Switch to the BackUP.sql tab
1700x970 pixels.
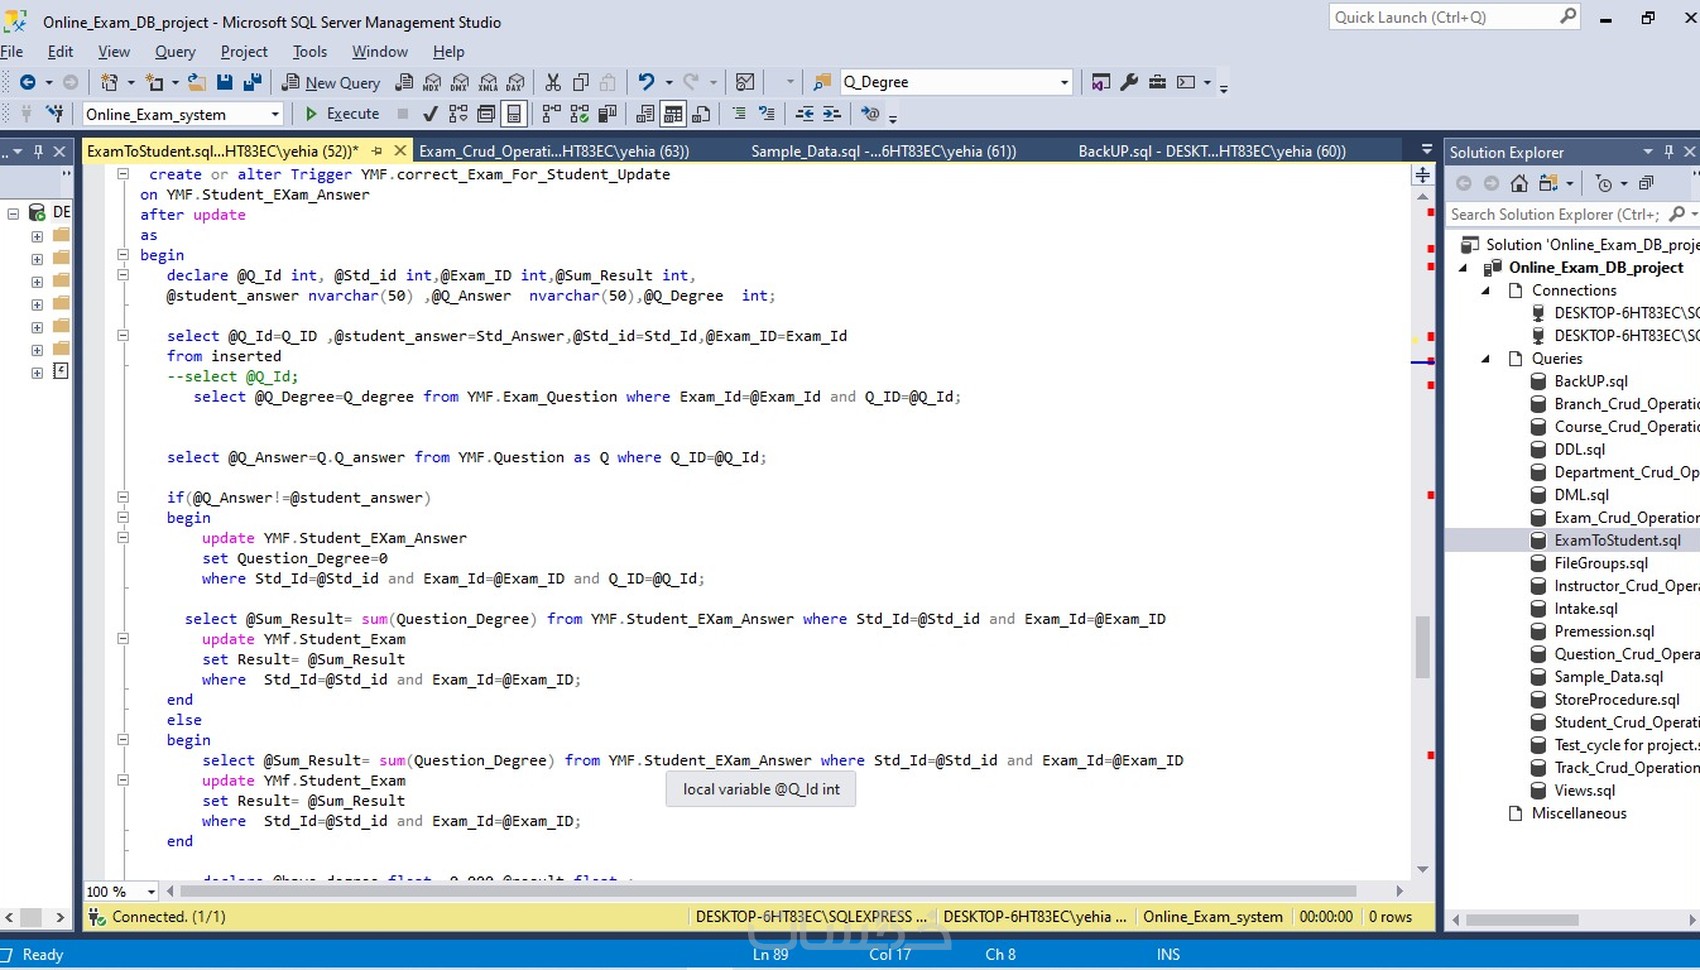[1212, 151]
